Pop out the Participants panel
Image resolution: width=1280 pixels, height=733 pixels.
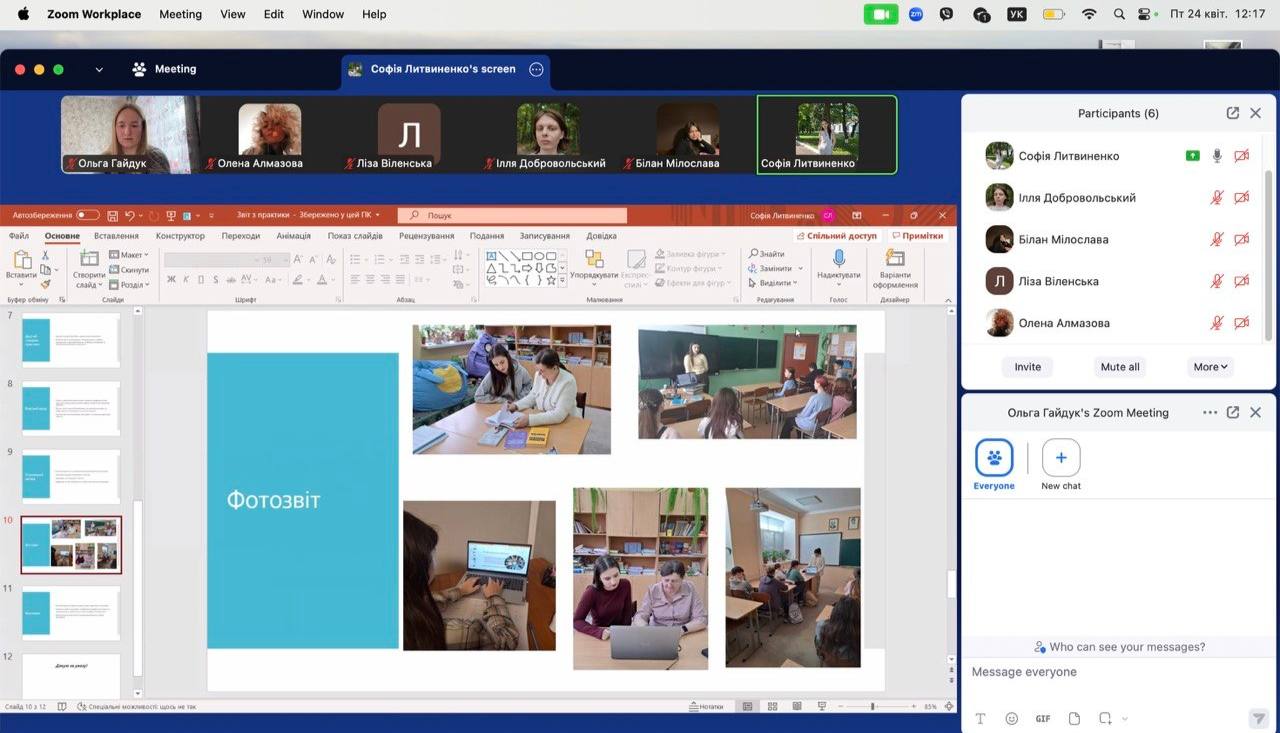click(x=1233, y=113)
